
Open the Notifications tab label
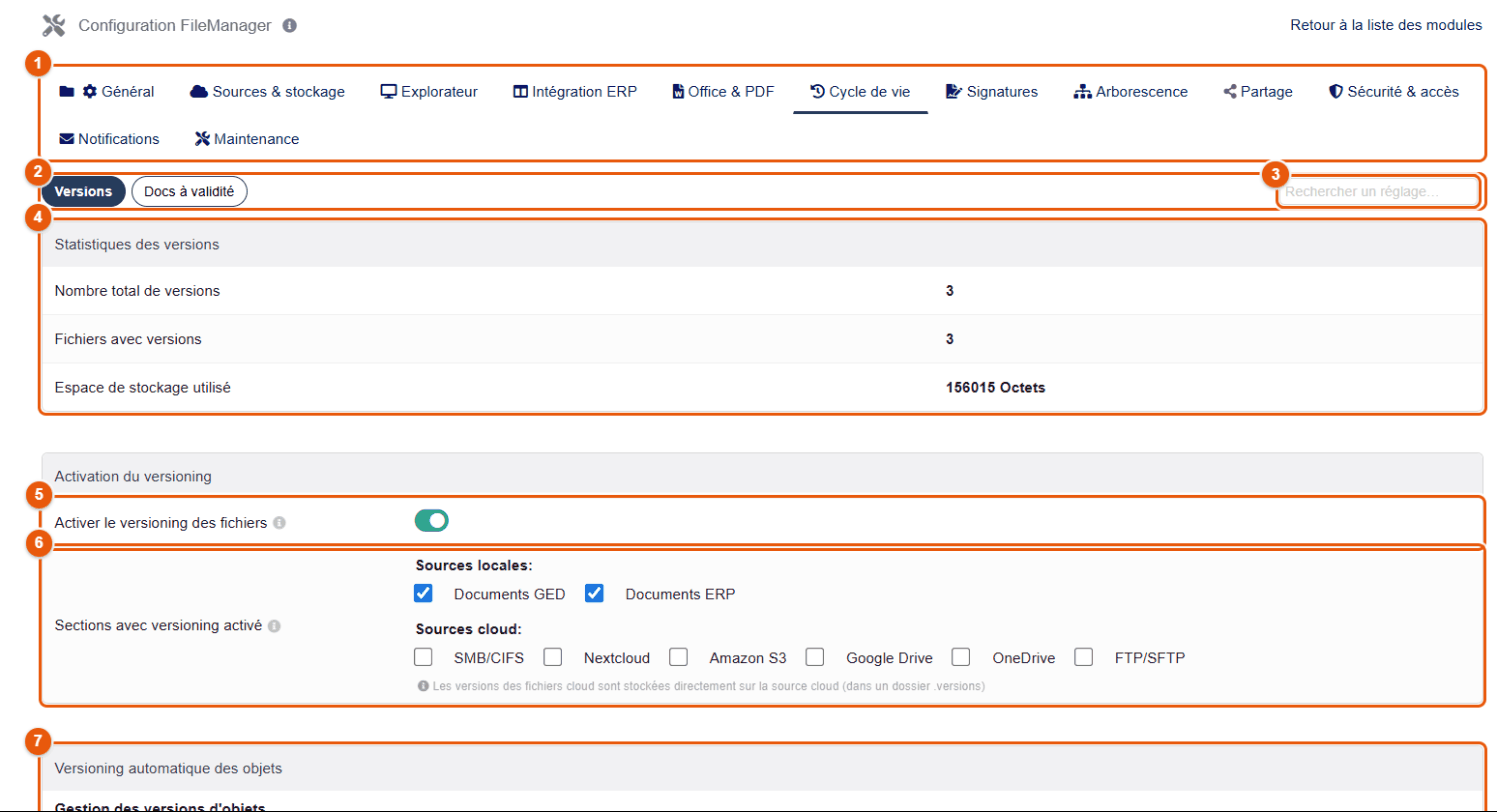pyautogui.click(x=118, y=139)
